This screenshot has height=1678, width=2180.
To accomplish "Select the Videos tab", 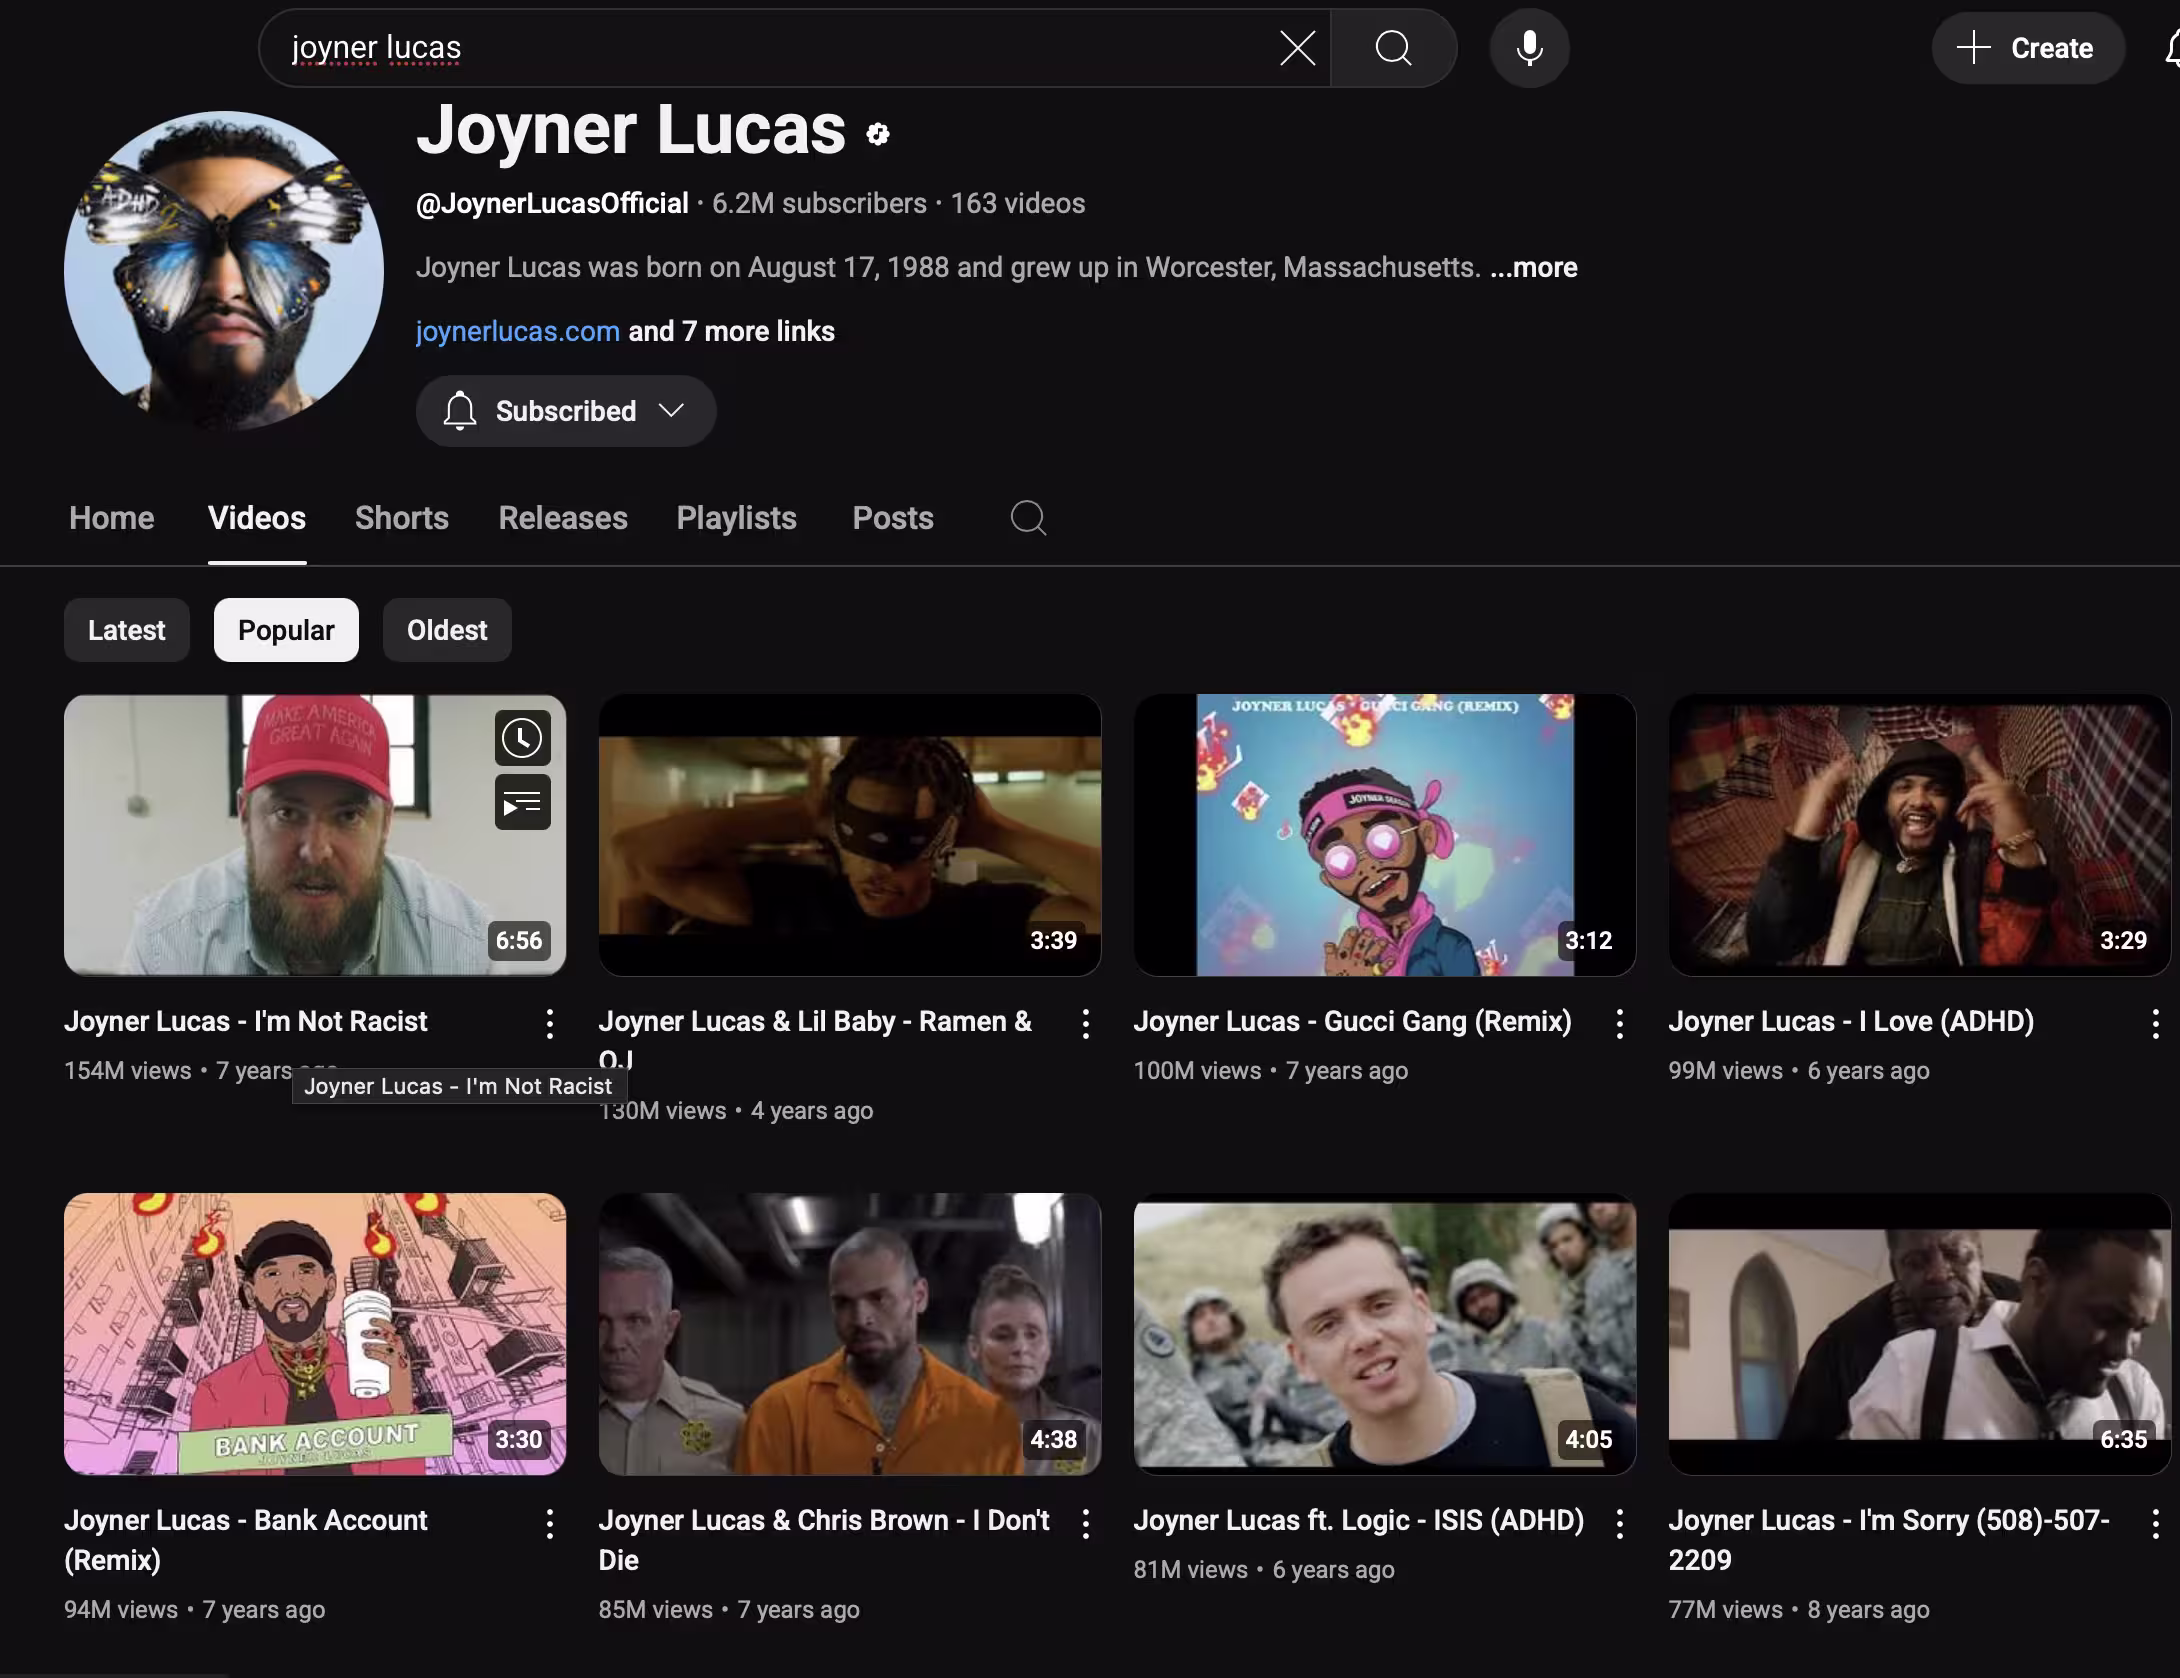I will [x=257, y=518].
